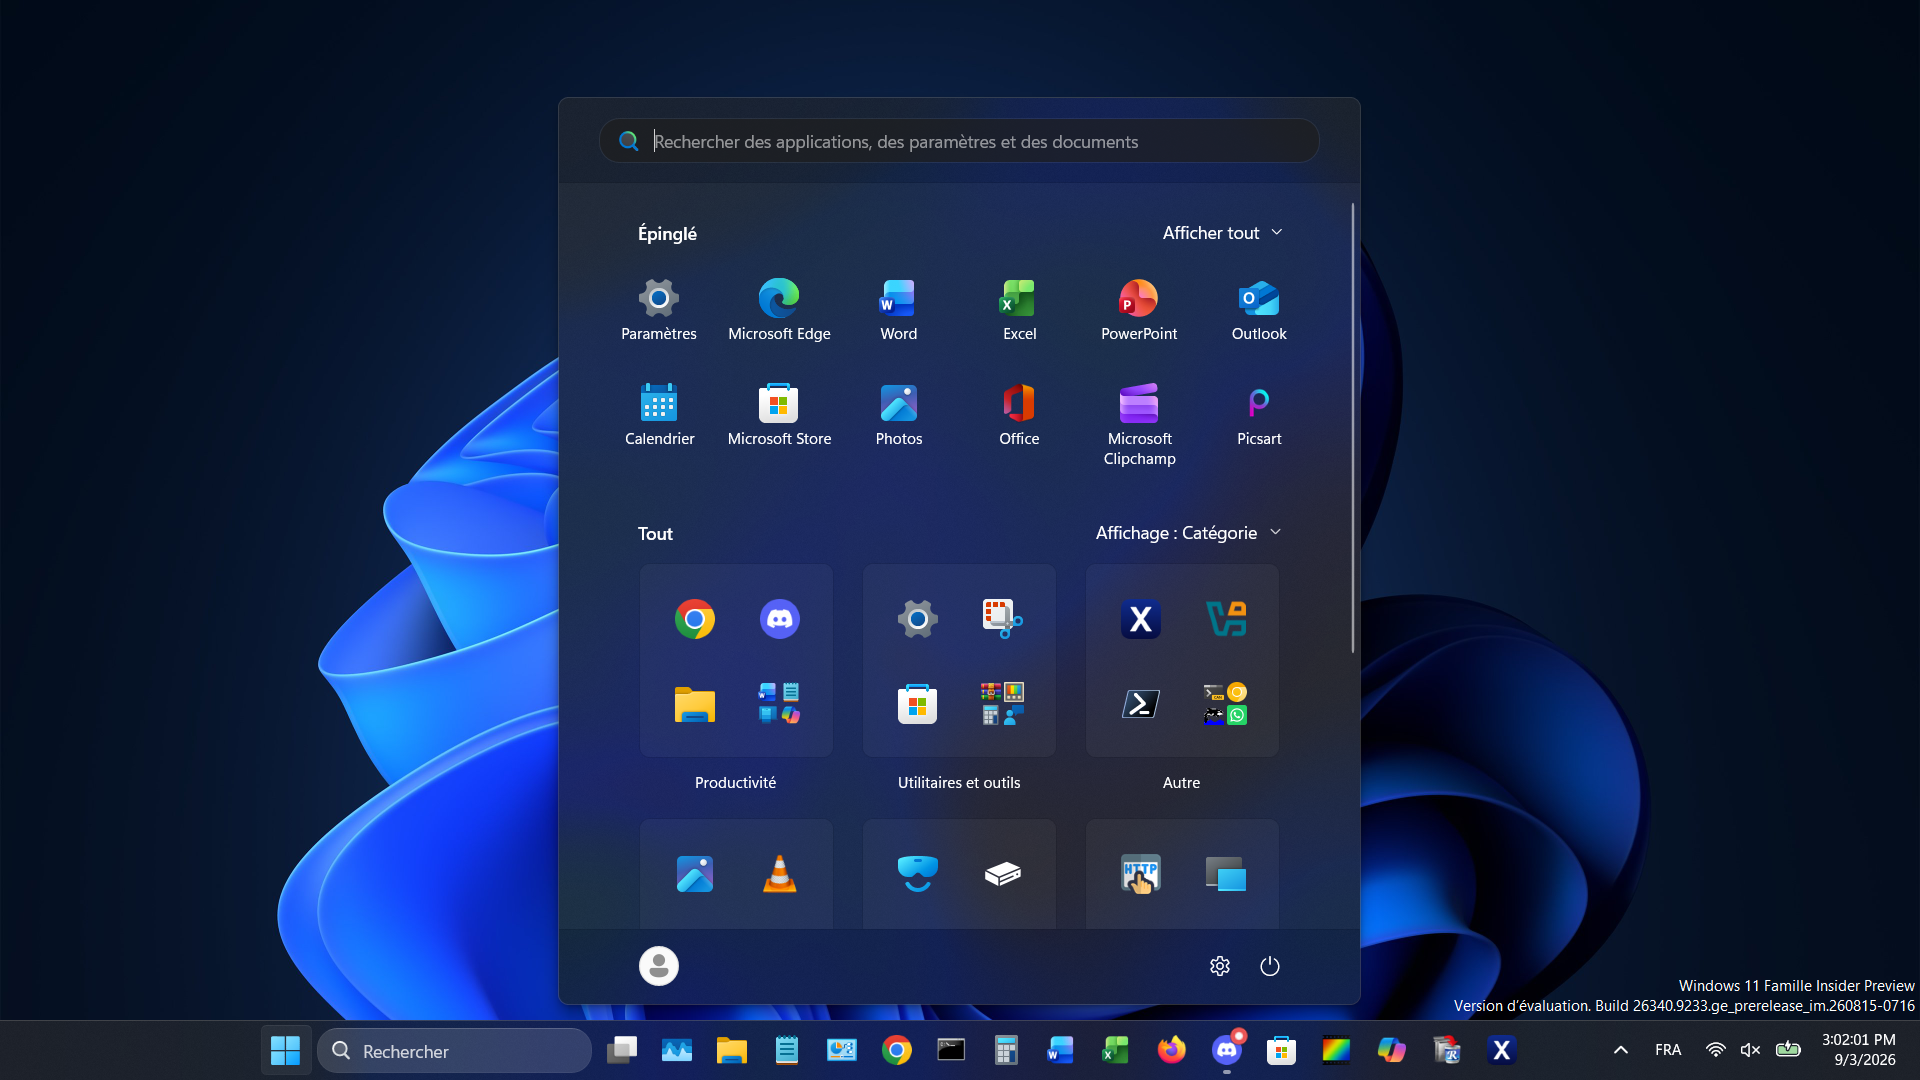Launch Microsoft Edge from pinned apps
The image size is (1920, 1080).
779,310
